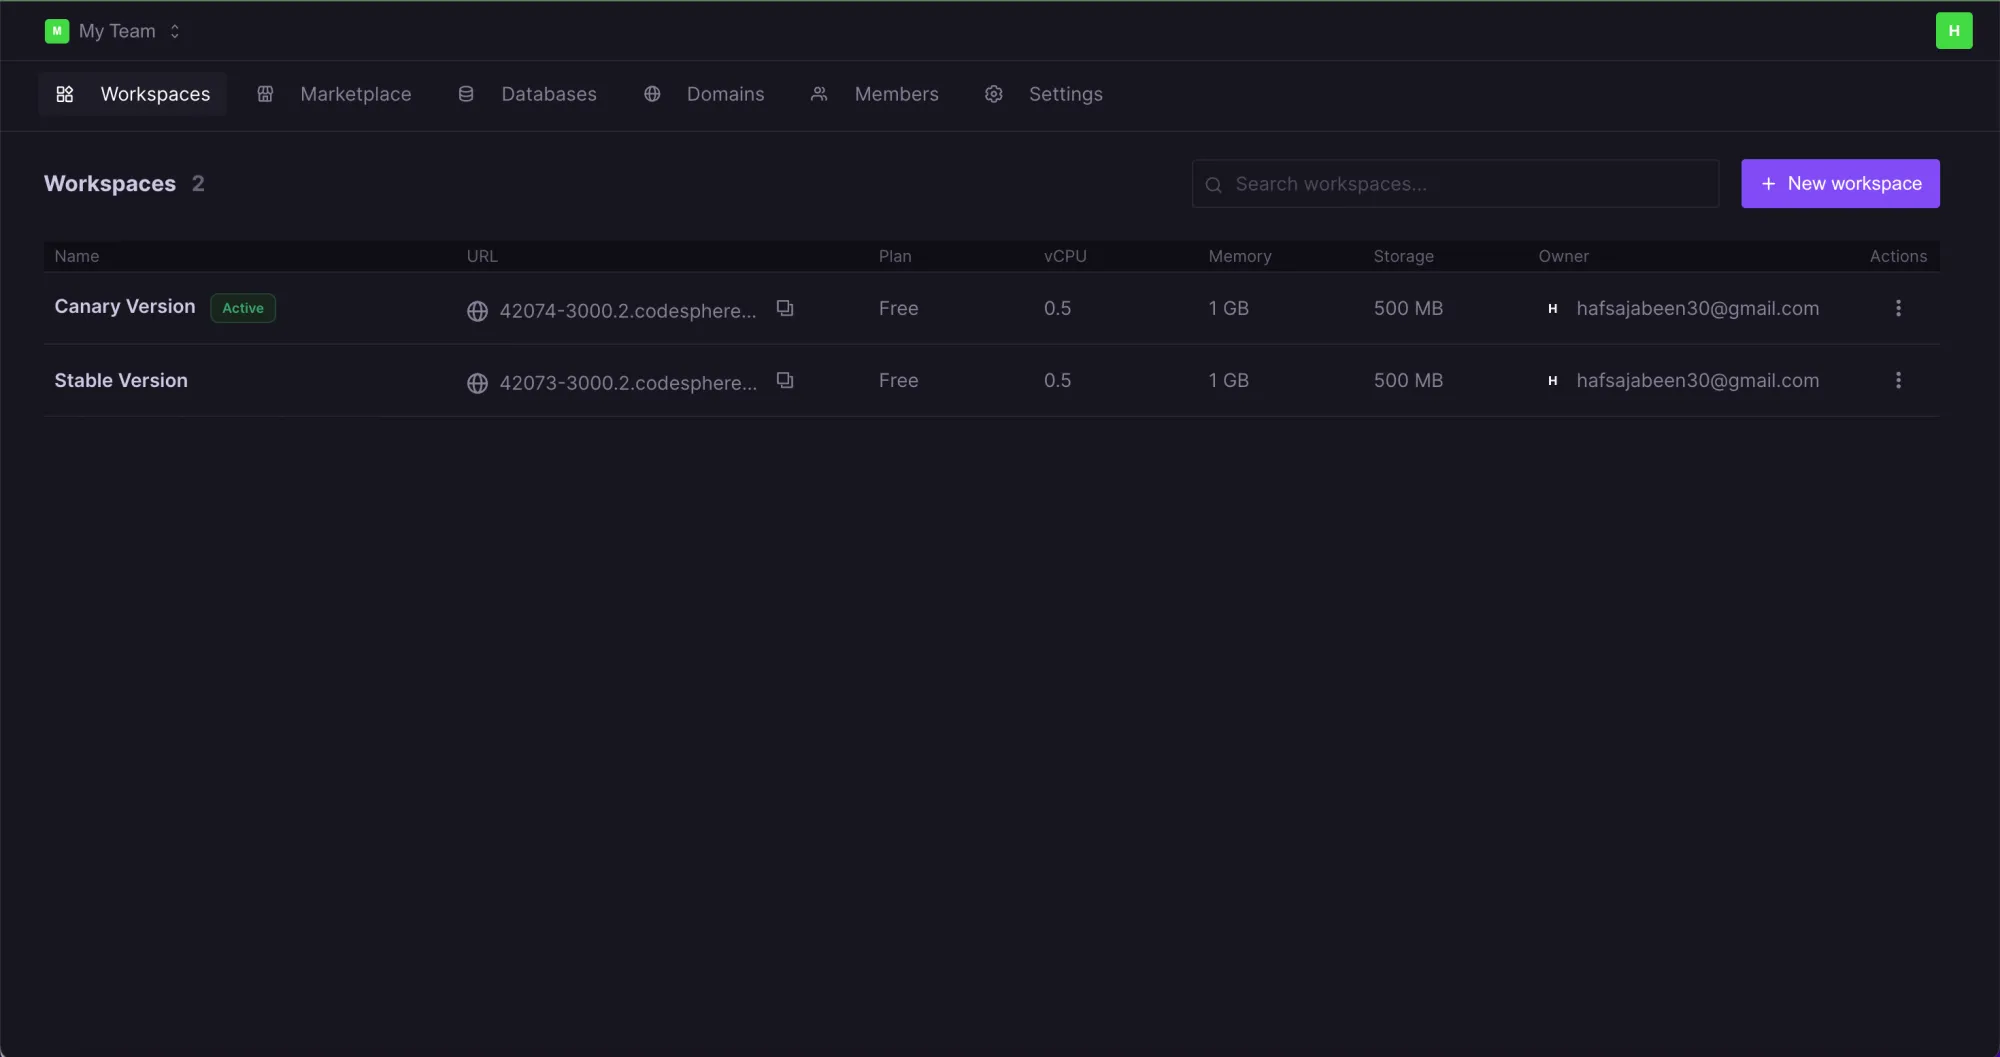Create a New workspace
The height and width of the screenshot is (1057, 2000).
[x=1841, y=183]
